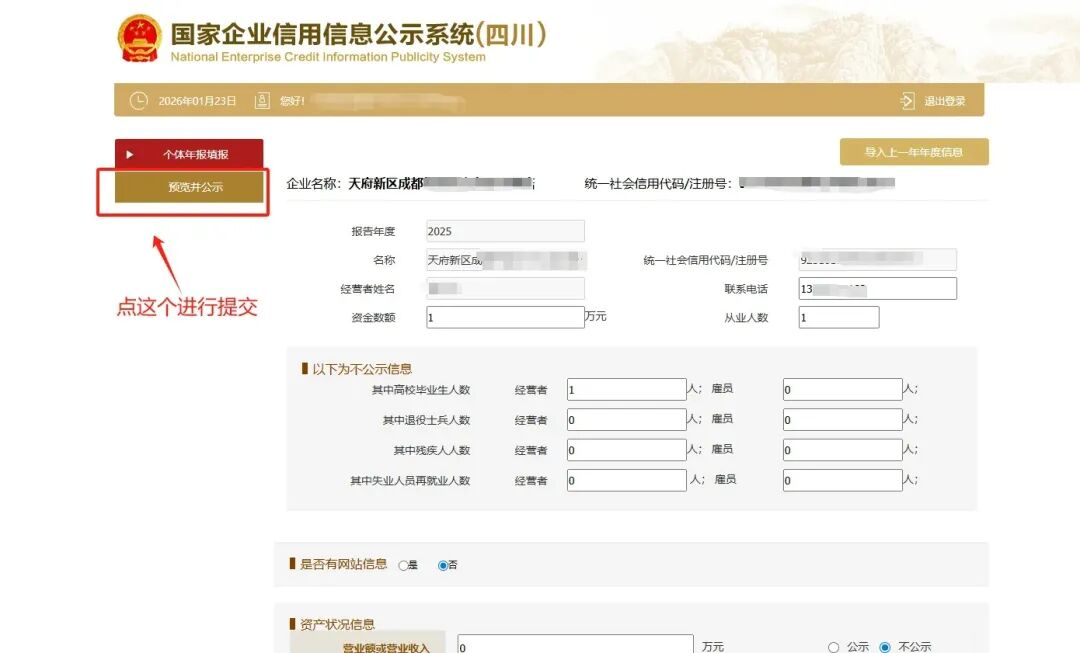The image size is (1080, 653).
Task: Click the 导入上一年度信息 button
Action: (x=913, y=151)
